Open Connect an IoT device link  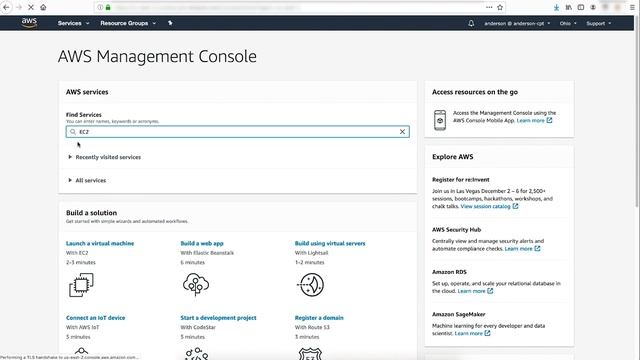click(96, 318)
